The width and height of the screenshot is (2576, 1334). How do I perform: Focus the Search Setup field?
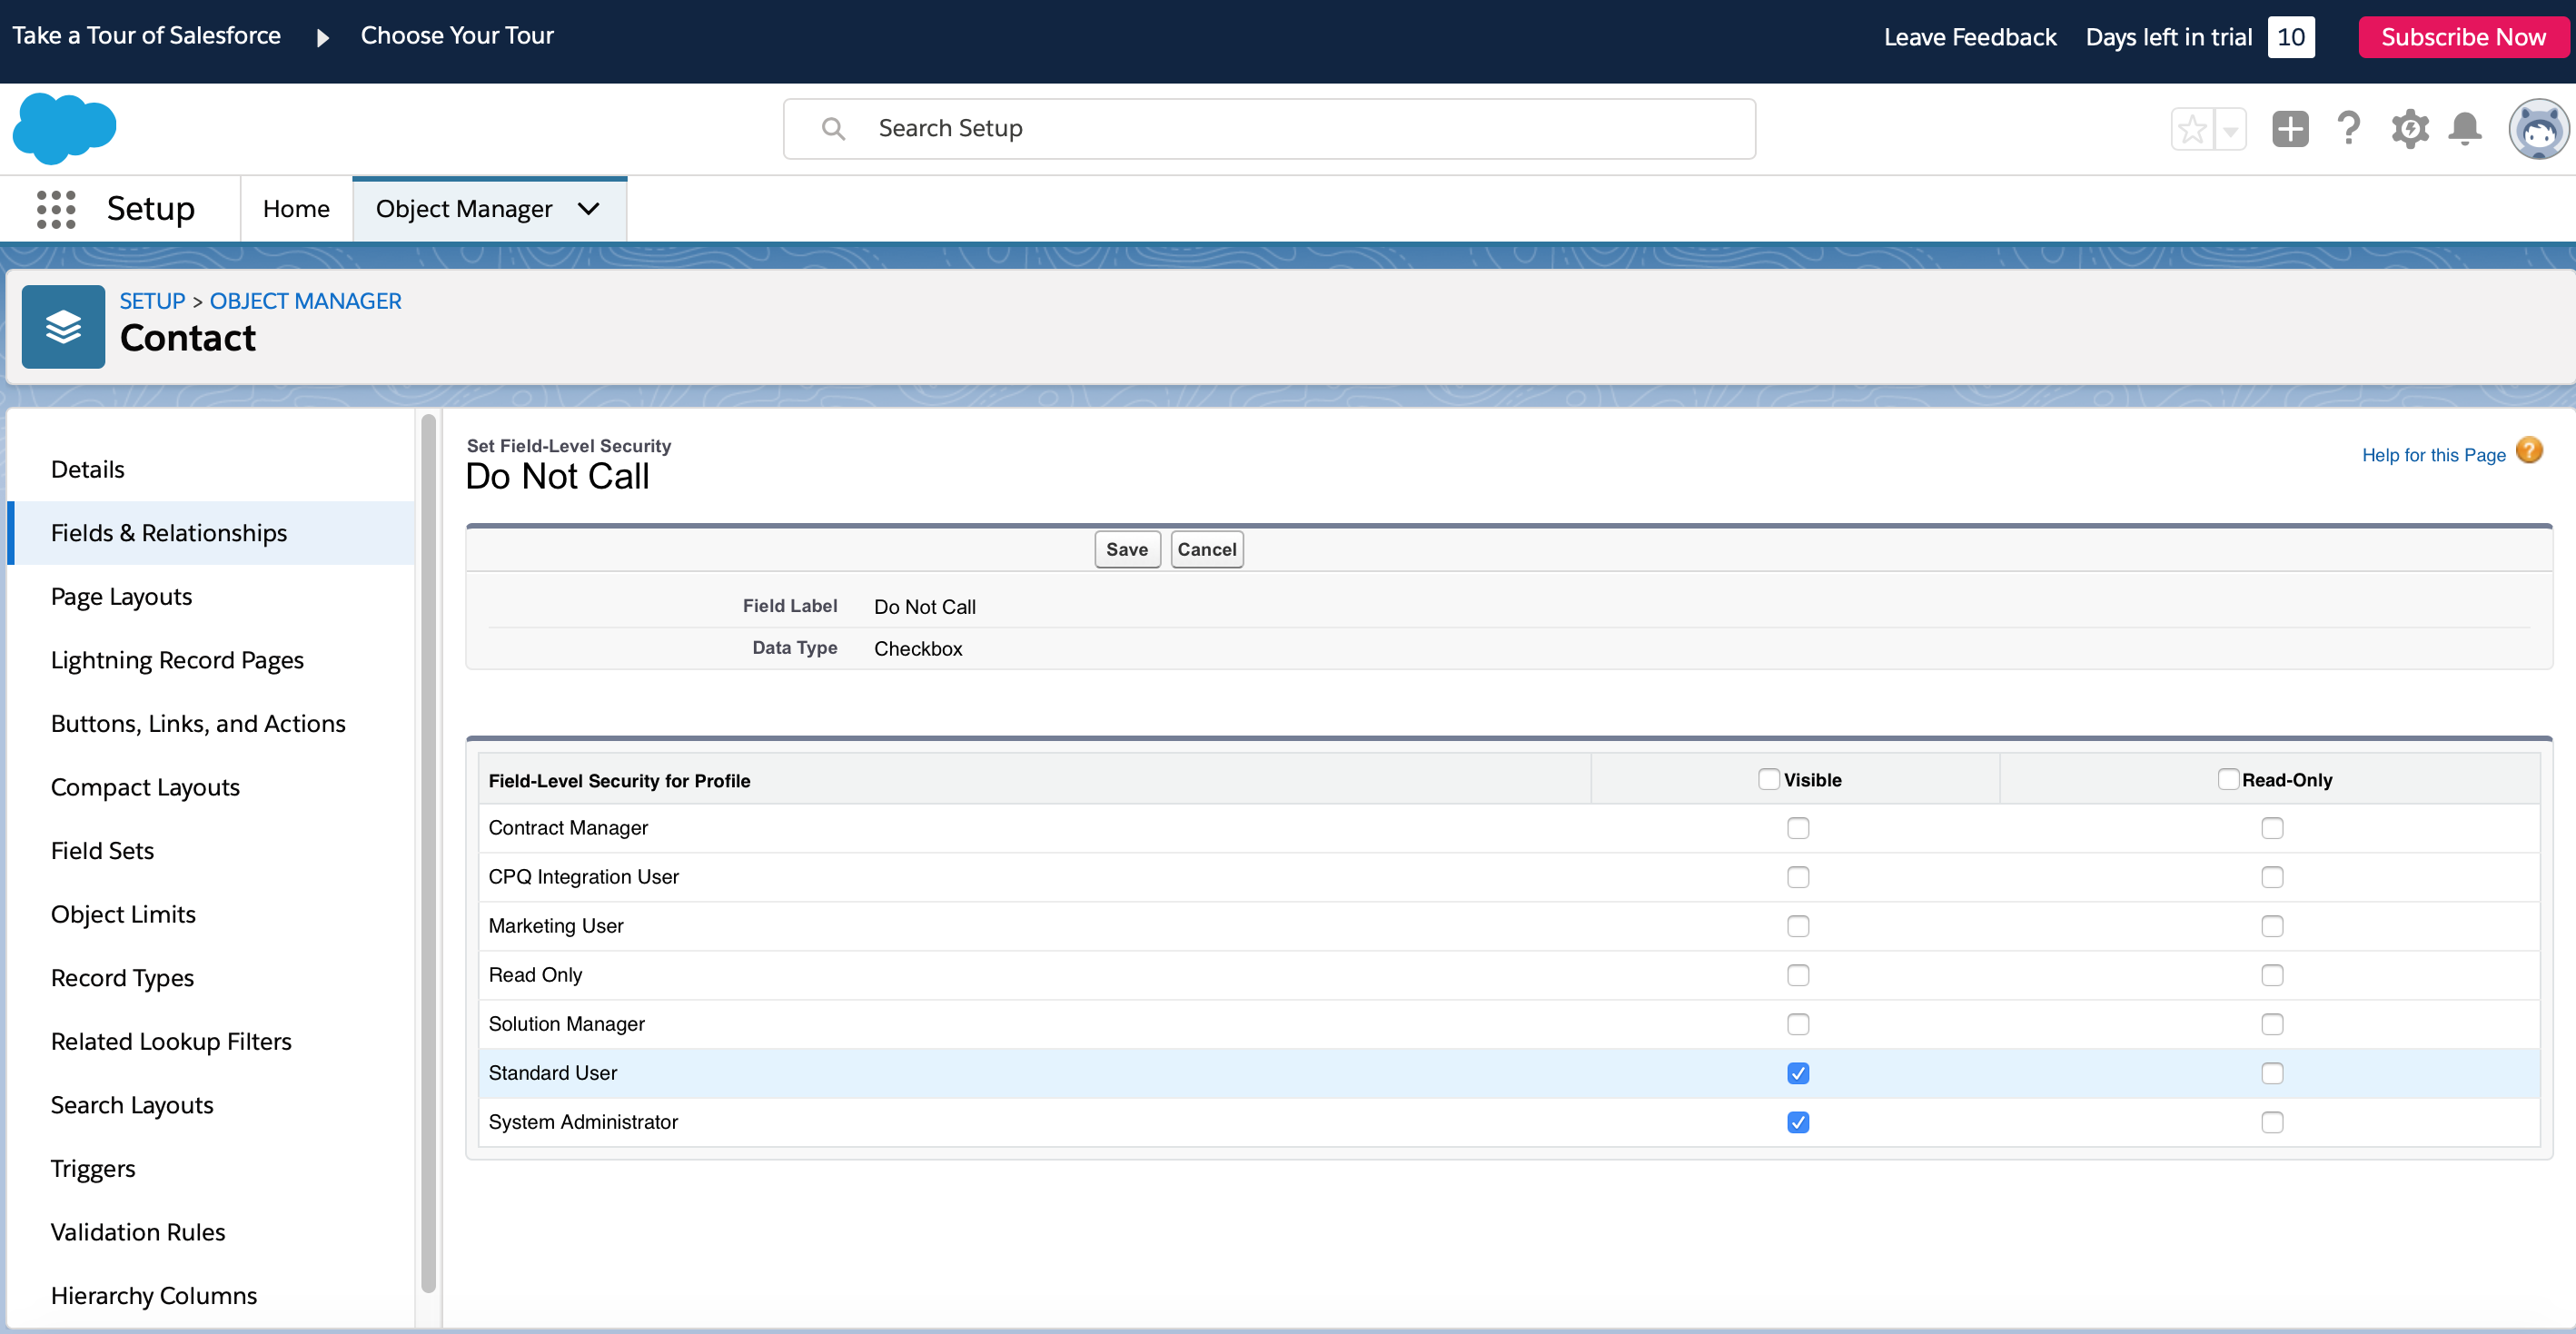pos(1269,129)
